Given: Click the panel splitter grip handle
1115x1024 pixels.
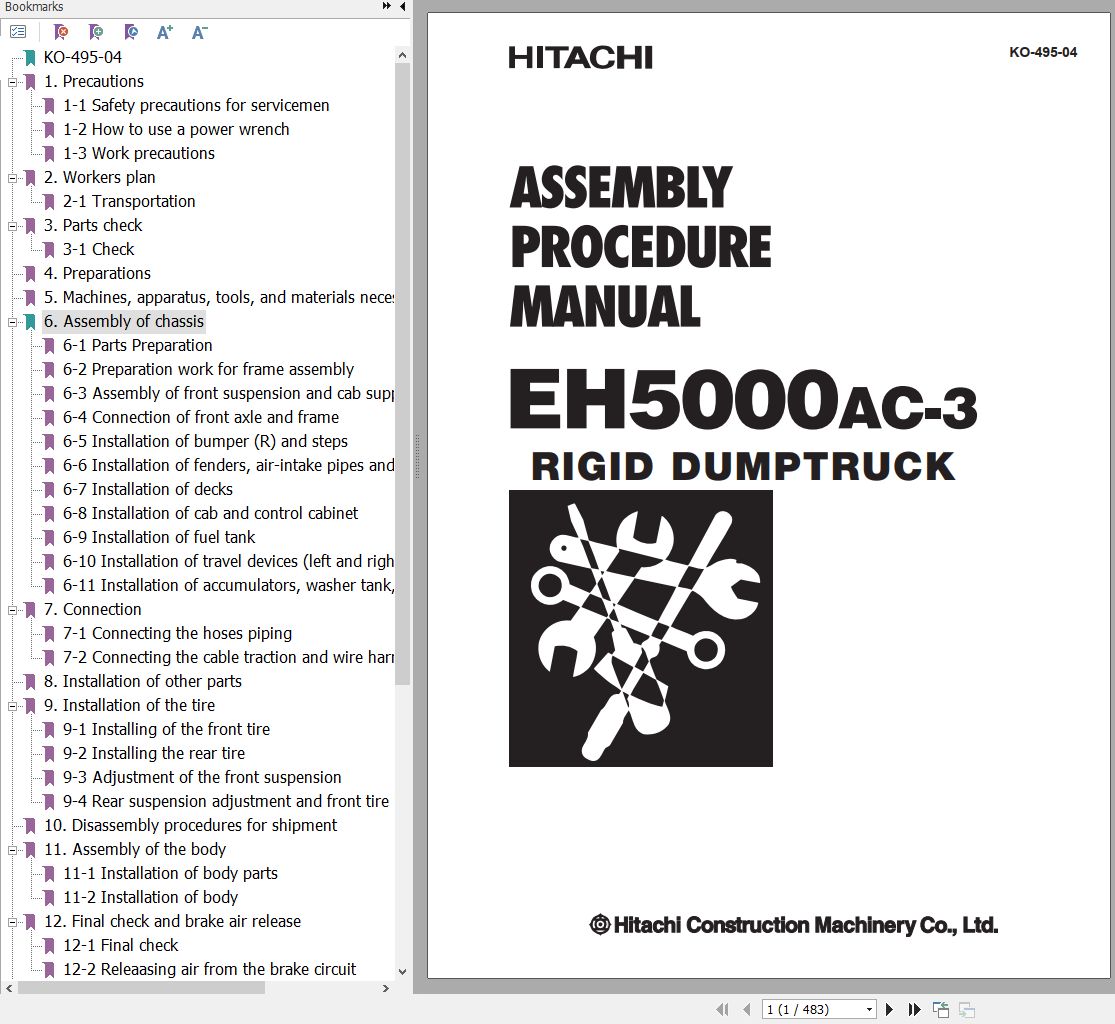Looking at the screenshot, I should pos(417,457).
